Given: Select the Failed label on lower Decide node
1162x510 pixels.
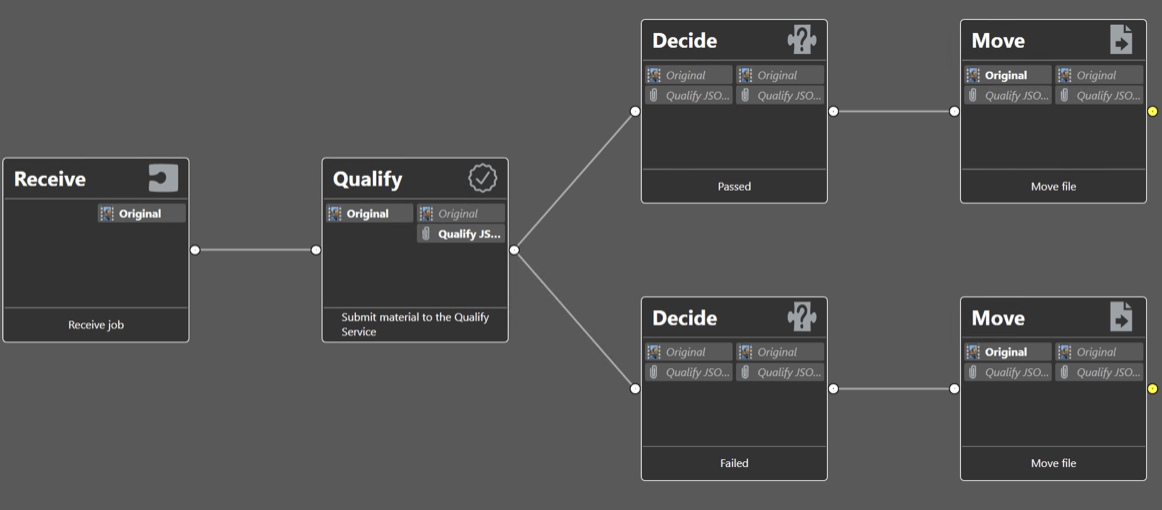Looking at the screenshot, I should pos(734,463).
